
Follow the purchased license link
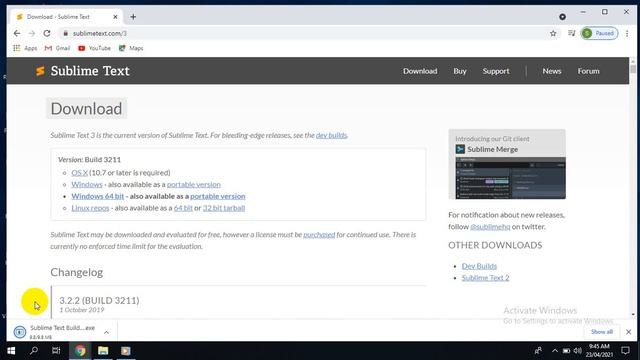(319, 235)
